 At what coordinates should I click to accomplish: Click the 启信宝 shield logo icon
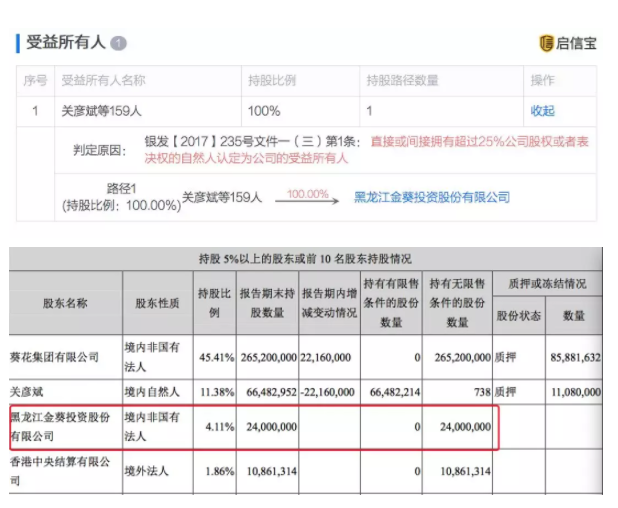point(546,43)
